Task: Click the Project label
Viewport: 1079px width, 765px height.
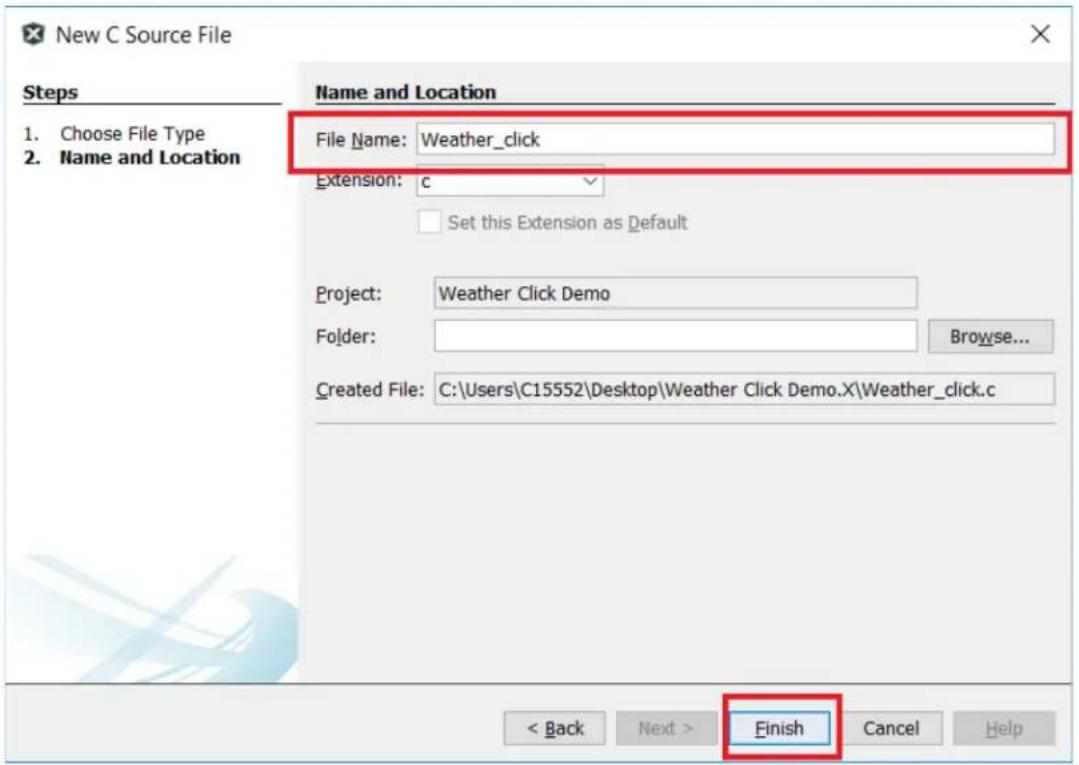Action: 348,294
